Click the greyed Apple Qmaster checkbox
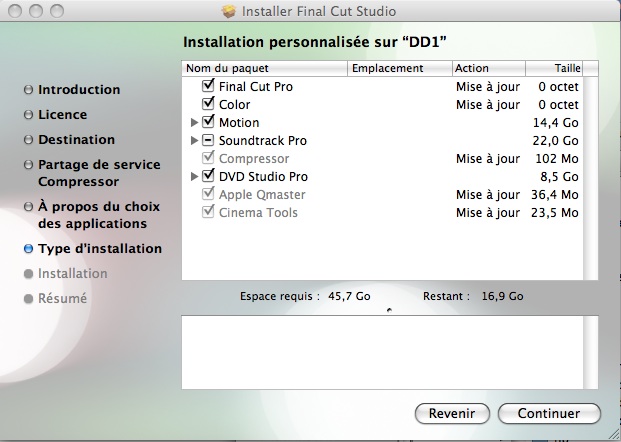 208,194
